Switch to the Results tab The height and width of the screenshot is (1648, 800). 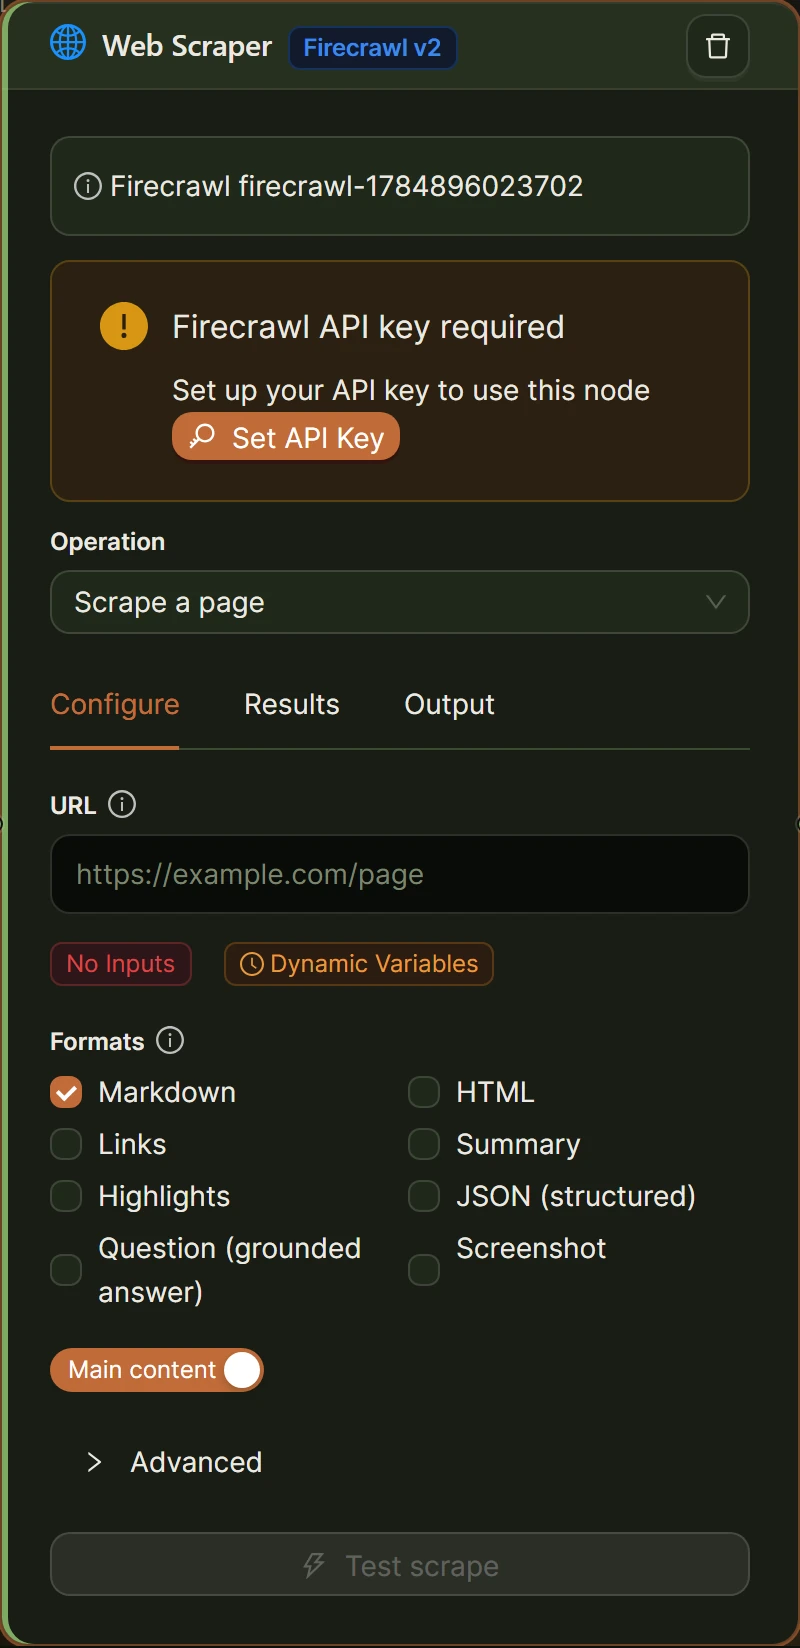pyautogui.click(x=292, y=704)
